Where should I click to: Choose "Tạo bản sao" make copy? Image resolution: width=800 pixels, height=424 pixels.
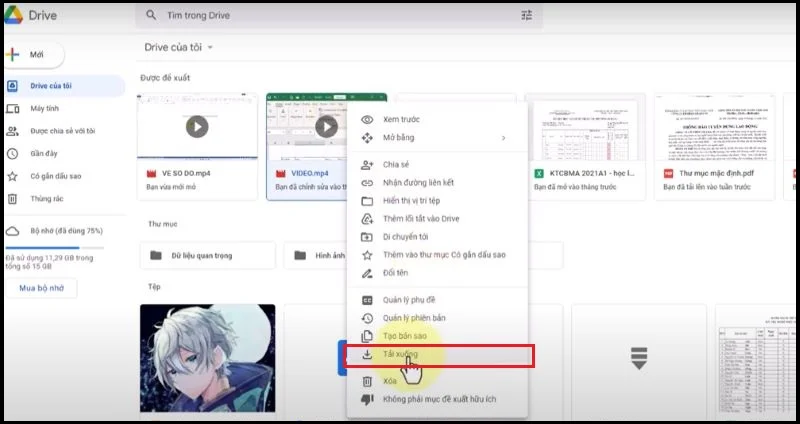[437, 336]
